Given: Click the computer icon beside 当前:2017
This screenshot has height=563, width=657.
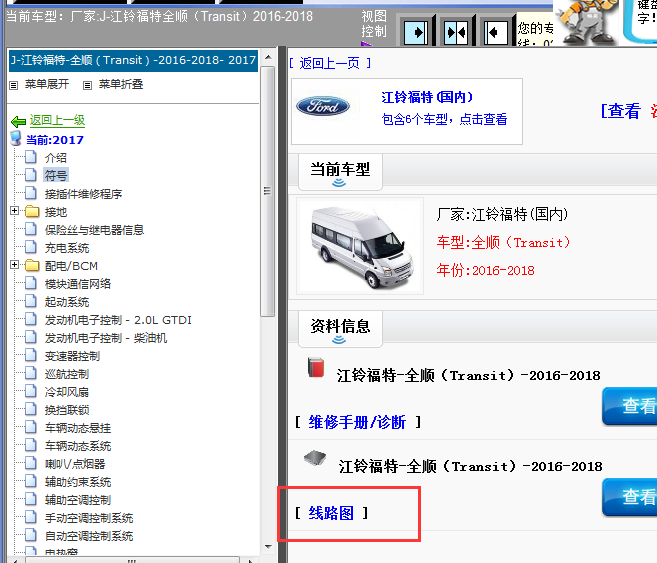Looking at the screenshot, I should click(x=16, y=138).
